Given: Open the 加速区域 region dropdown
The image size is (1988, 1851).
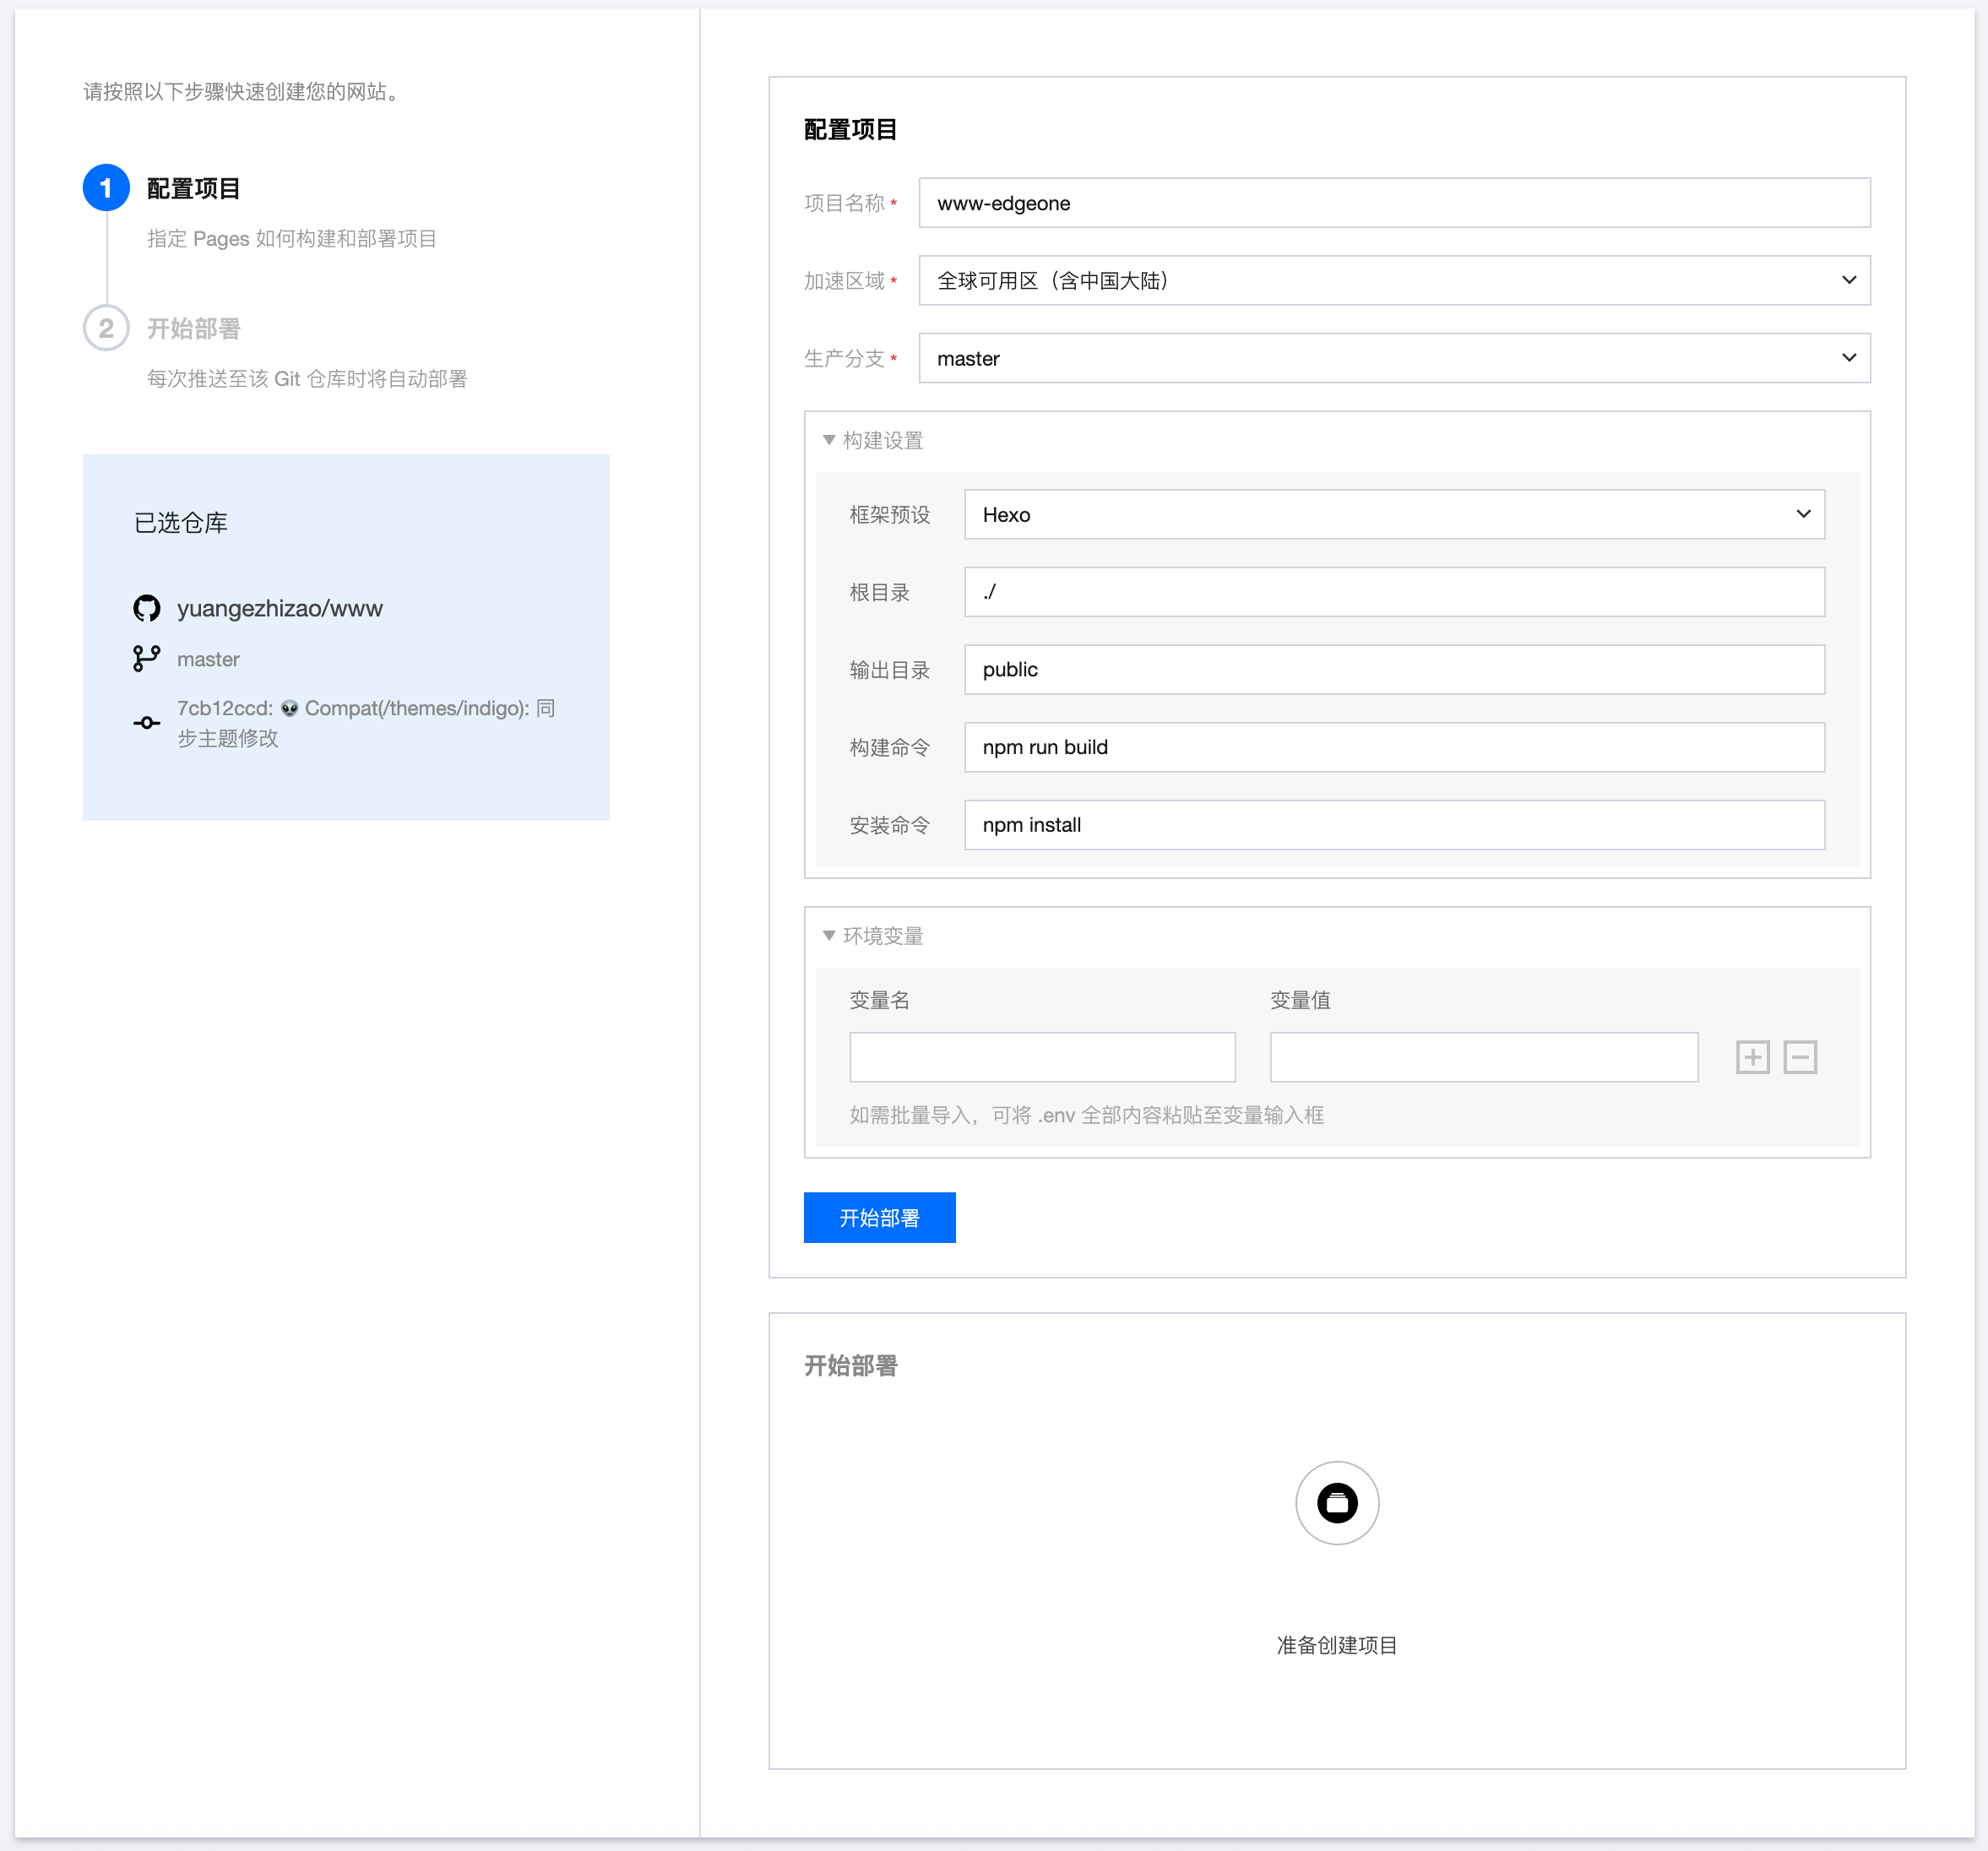Looking at the screenshot, I should point(1393,281).
